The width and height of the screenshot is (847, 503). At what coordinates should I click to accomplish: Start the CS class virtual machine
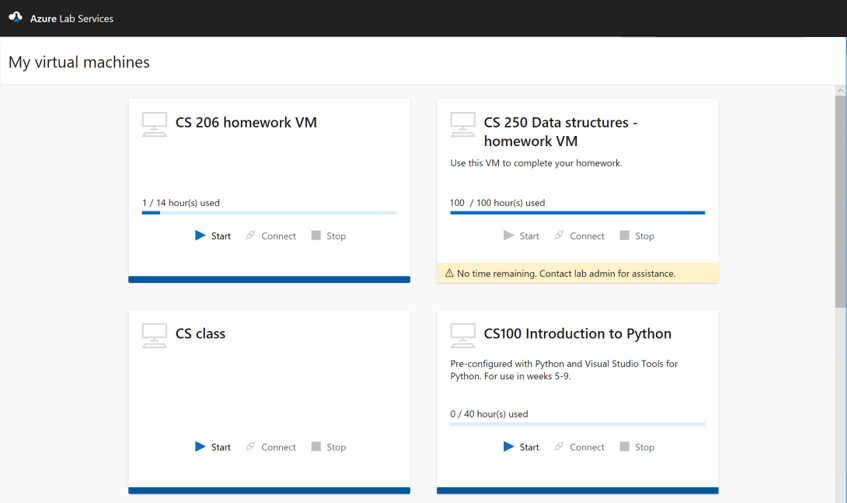212,447
